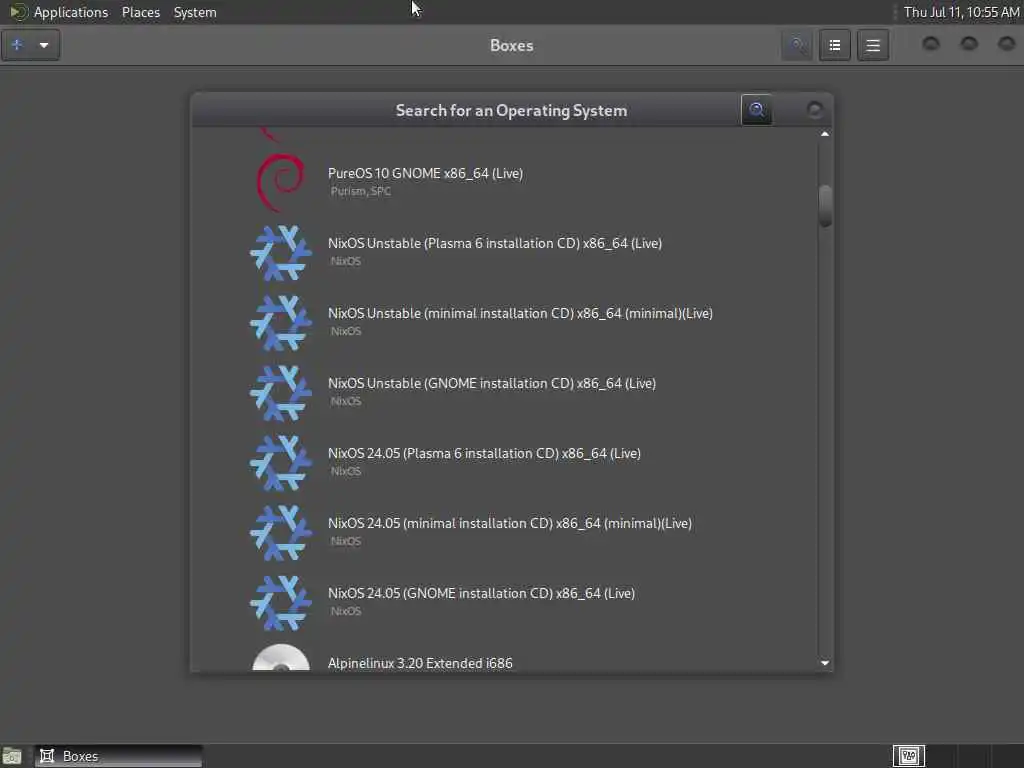Click the OS list scrollbar thumb
The height and width of the screenshot is (768, 1024).
(x=825, y=206)
